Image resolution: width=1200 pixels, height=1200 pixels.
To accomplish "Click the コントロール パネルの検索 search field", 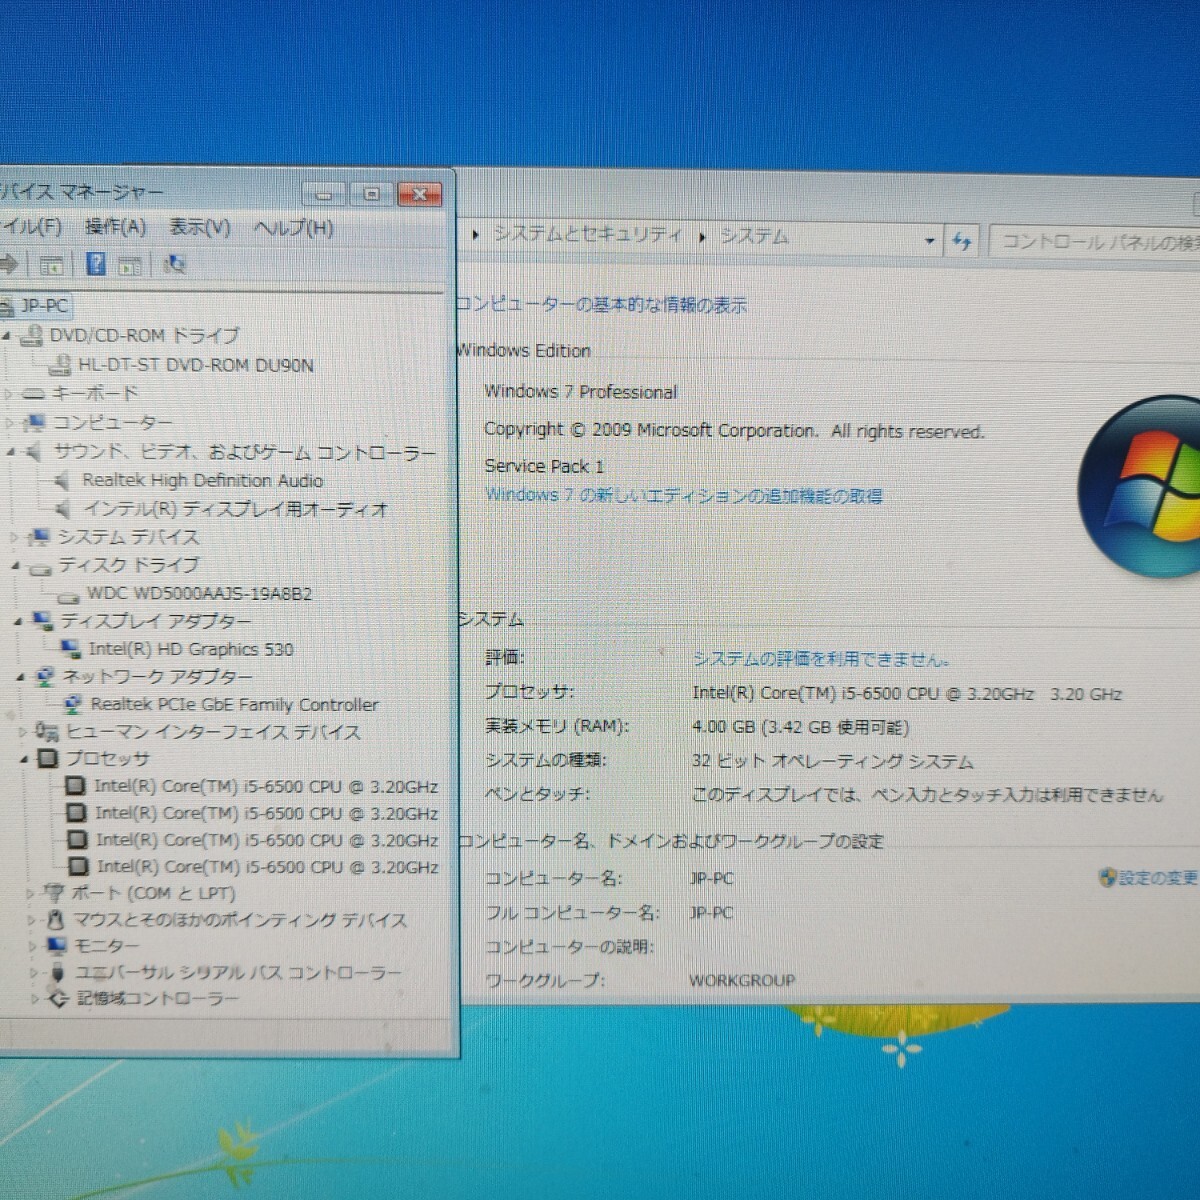I will 1095,242.
